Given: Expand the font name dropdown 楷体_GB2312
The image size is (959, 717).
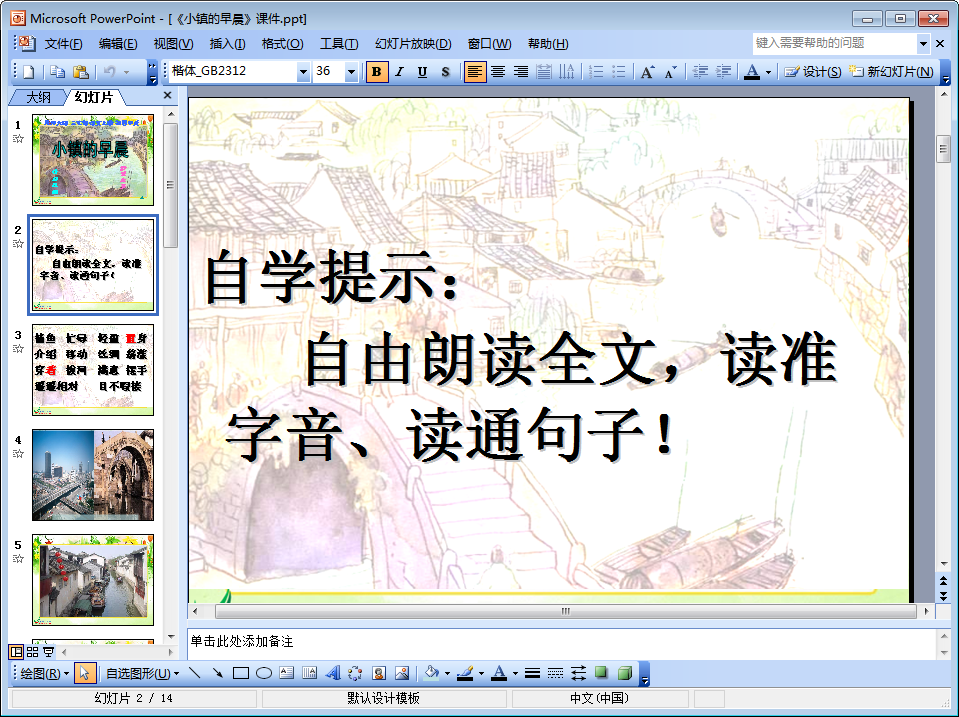Looking at the screenshot, I should click(x=303, y=72).
